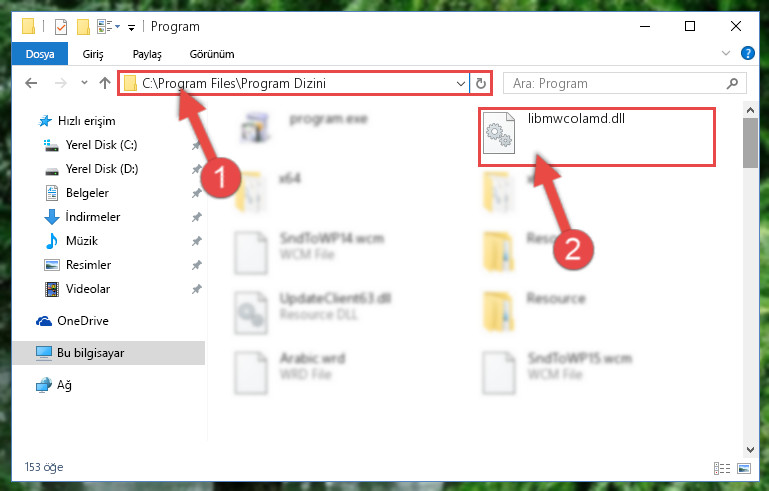Screen dimensions: 769x491
Task: Click the New folder quick access icon
Action: click(83, 26)
